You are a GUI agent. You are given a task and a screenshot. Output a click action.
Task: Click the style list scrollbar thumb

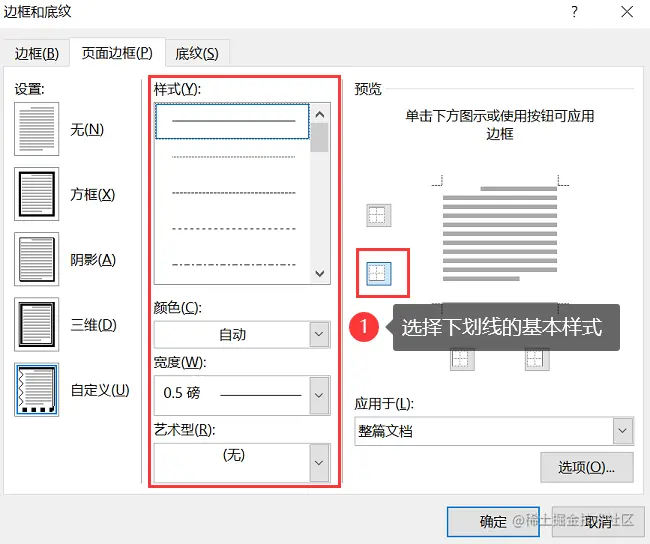(x=320, y=138)
